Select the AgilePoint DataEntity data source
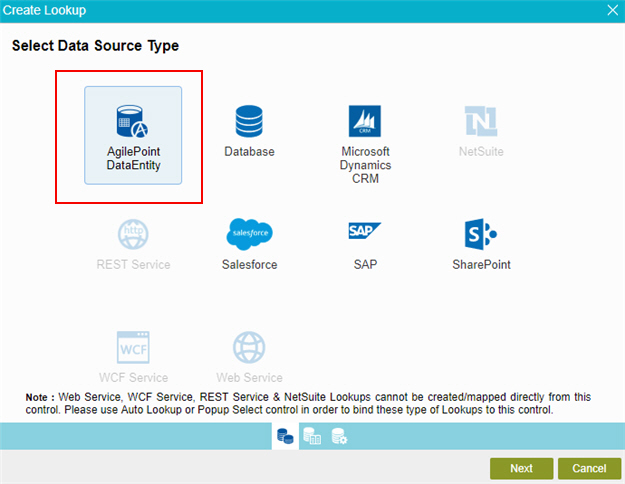This screenshot has height=484, width=625. pos(133,135)
